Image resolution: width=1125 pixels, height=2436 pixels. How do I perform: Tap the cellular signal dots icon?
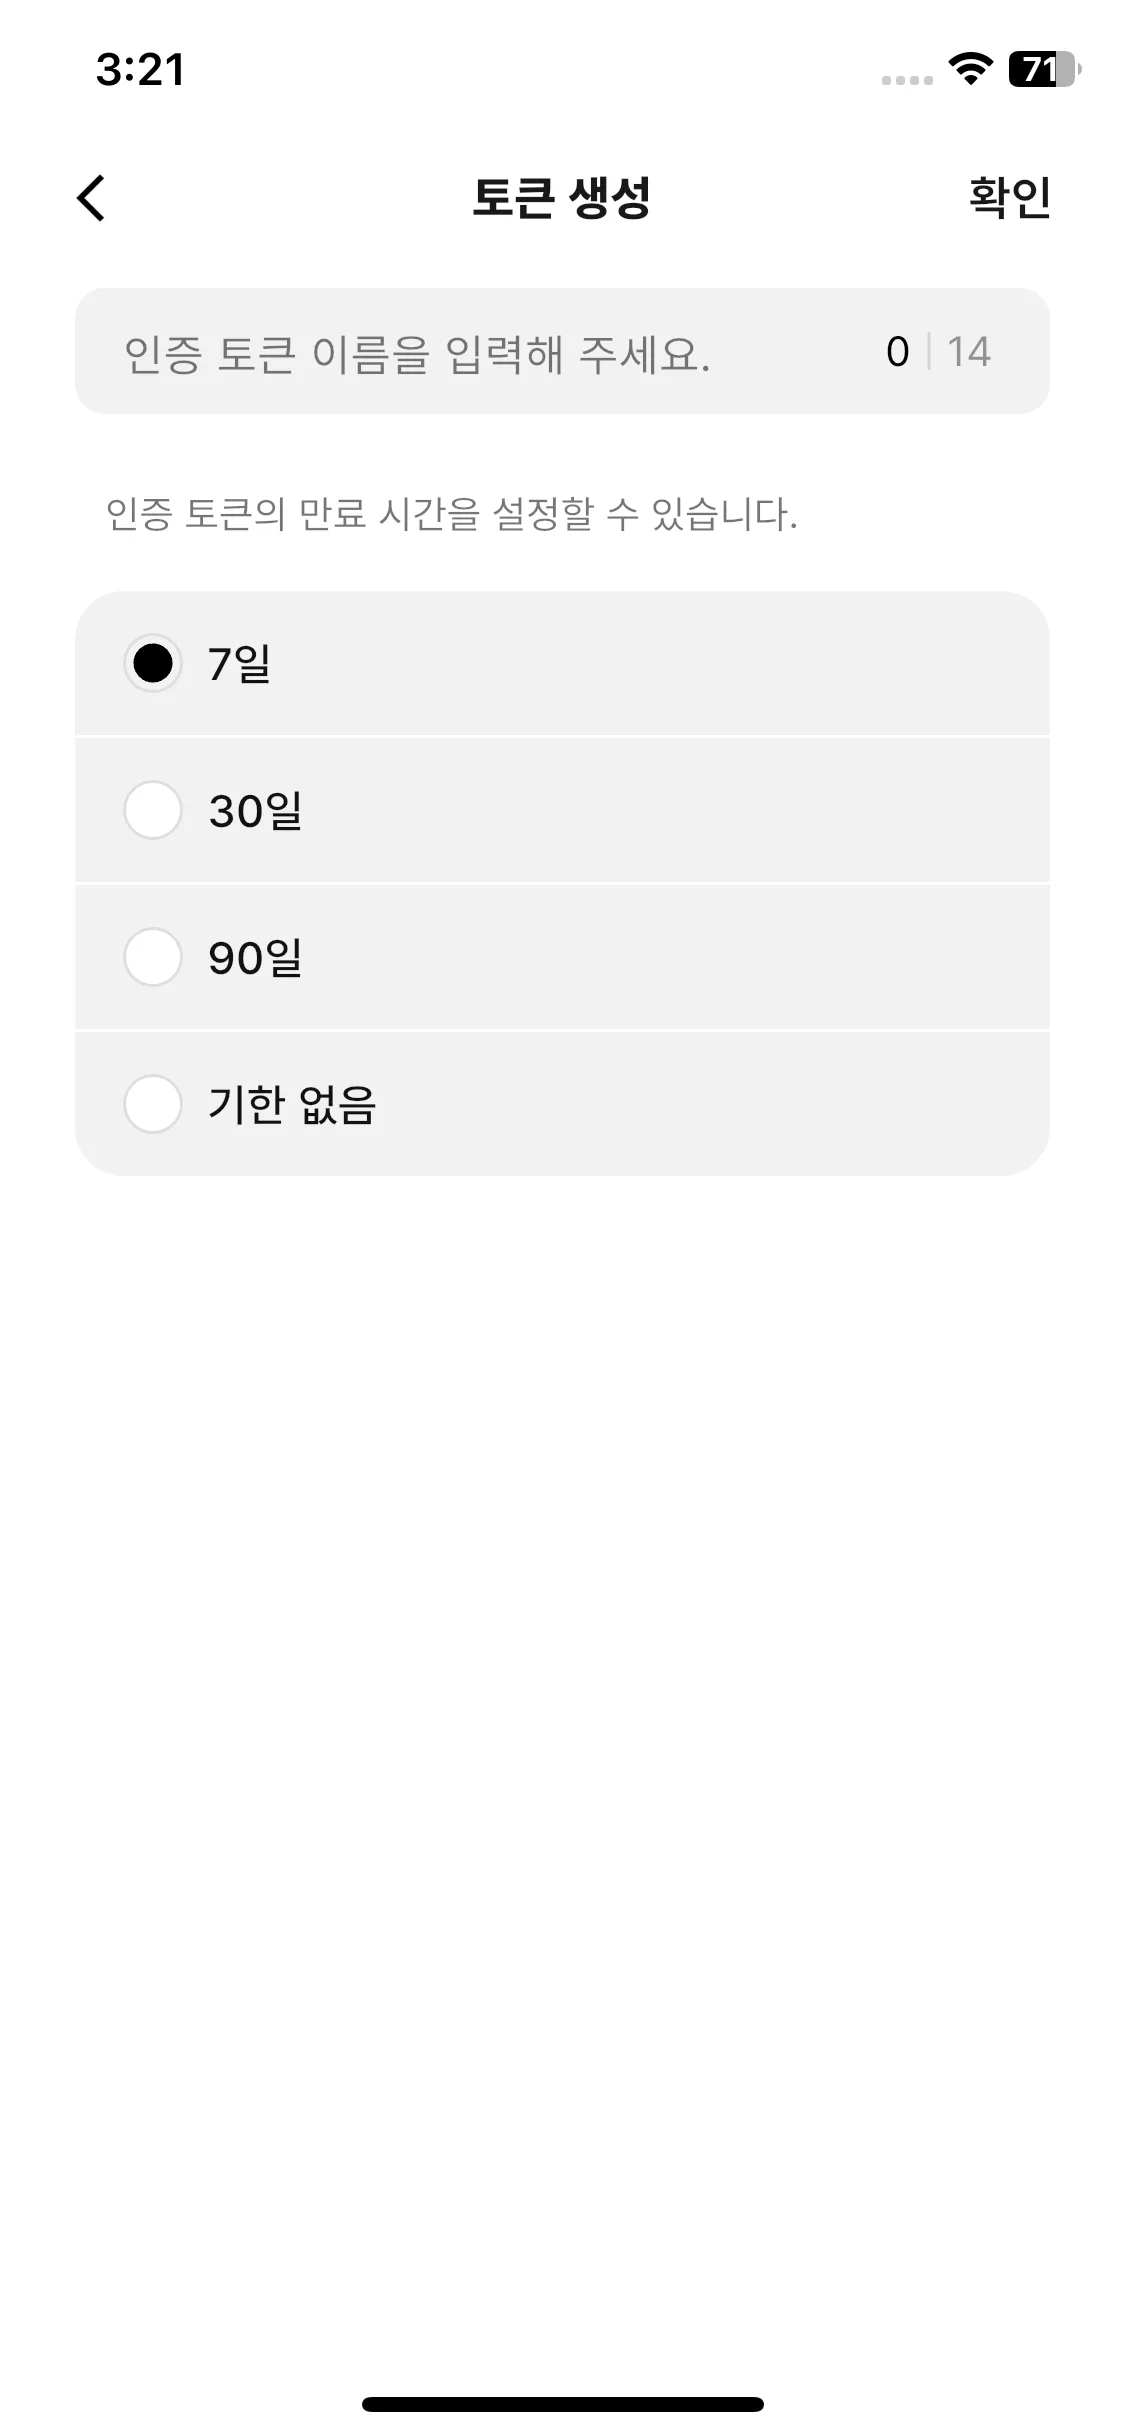(907, 80)
